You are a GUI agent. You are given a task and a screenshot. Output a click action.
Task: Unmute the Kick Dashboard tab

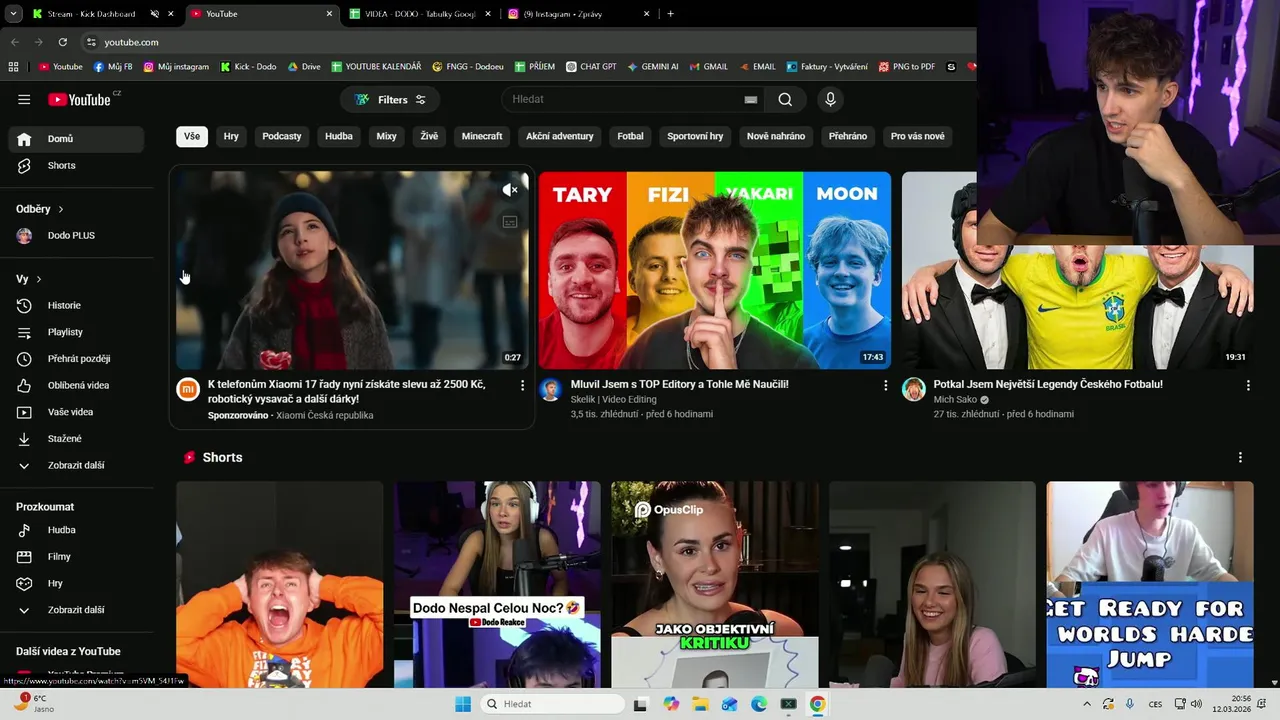tap(154, 14)
